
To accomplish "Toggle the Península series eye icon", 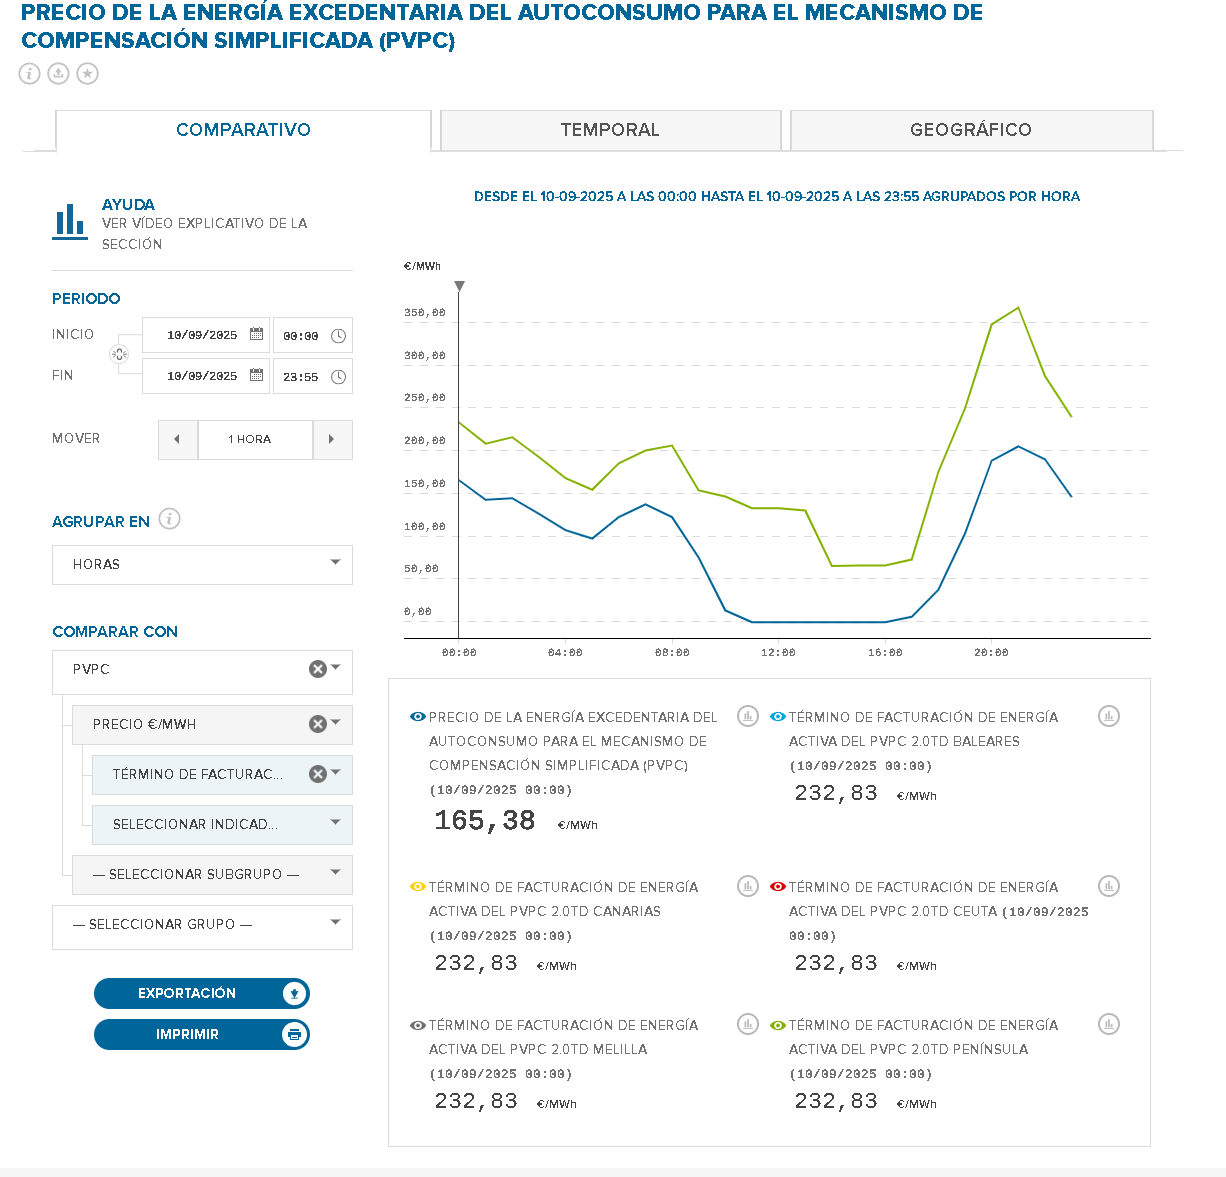I will [778, 1025].
